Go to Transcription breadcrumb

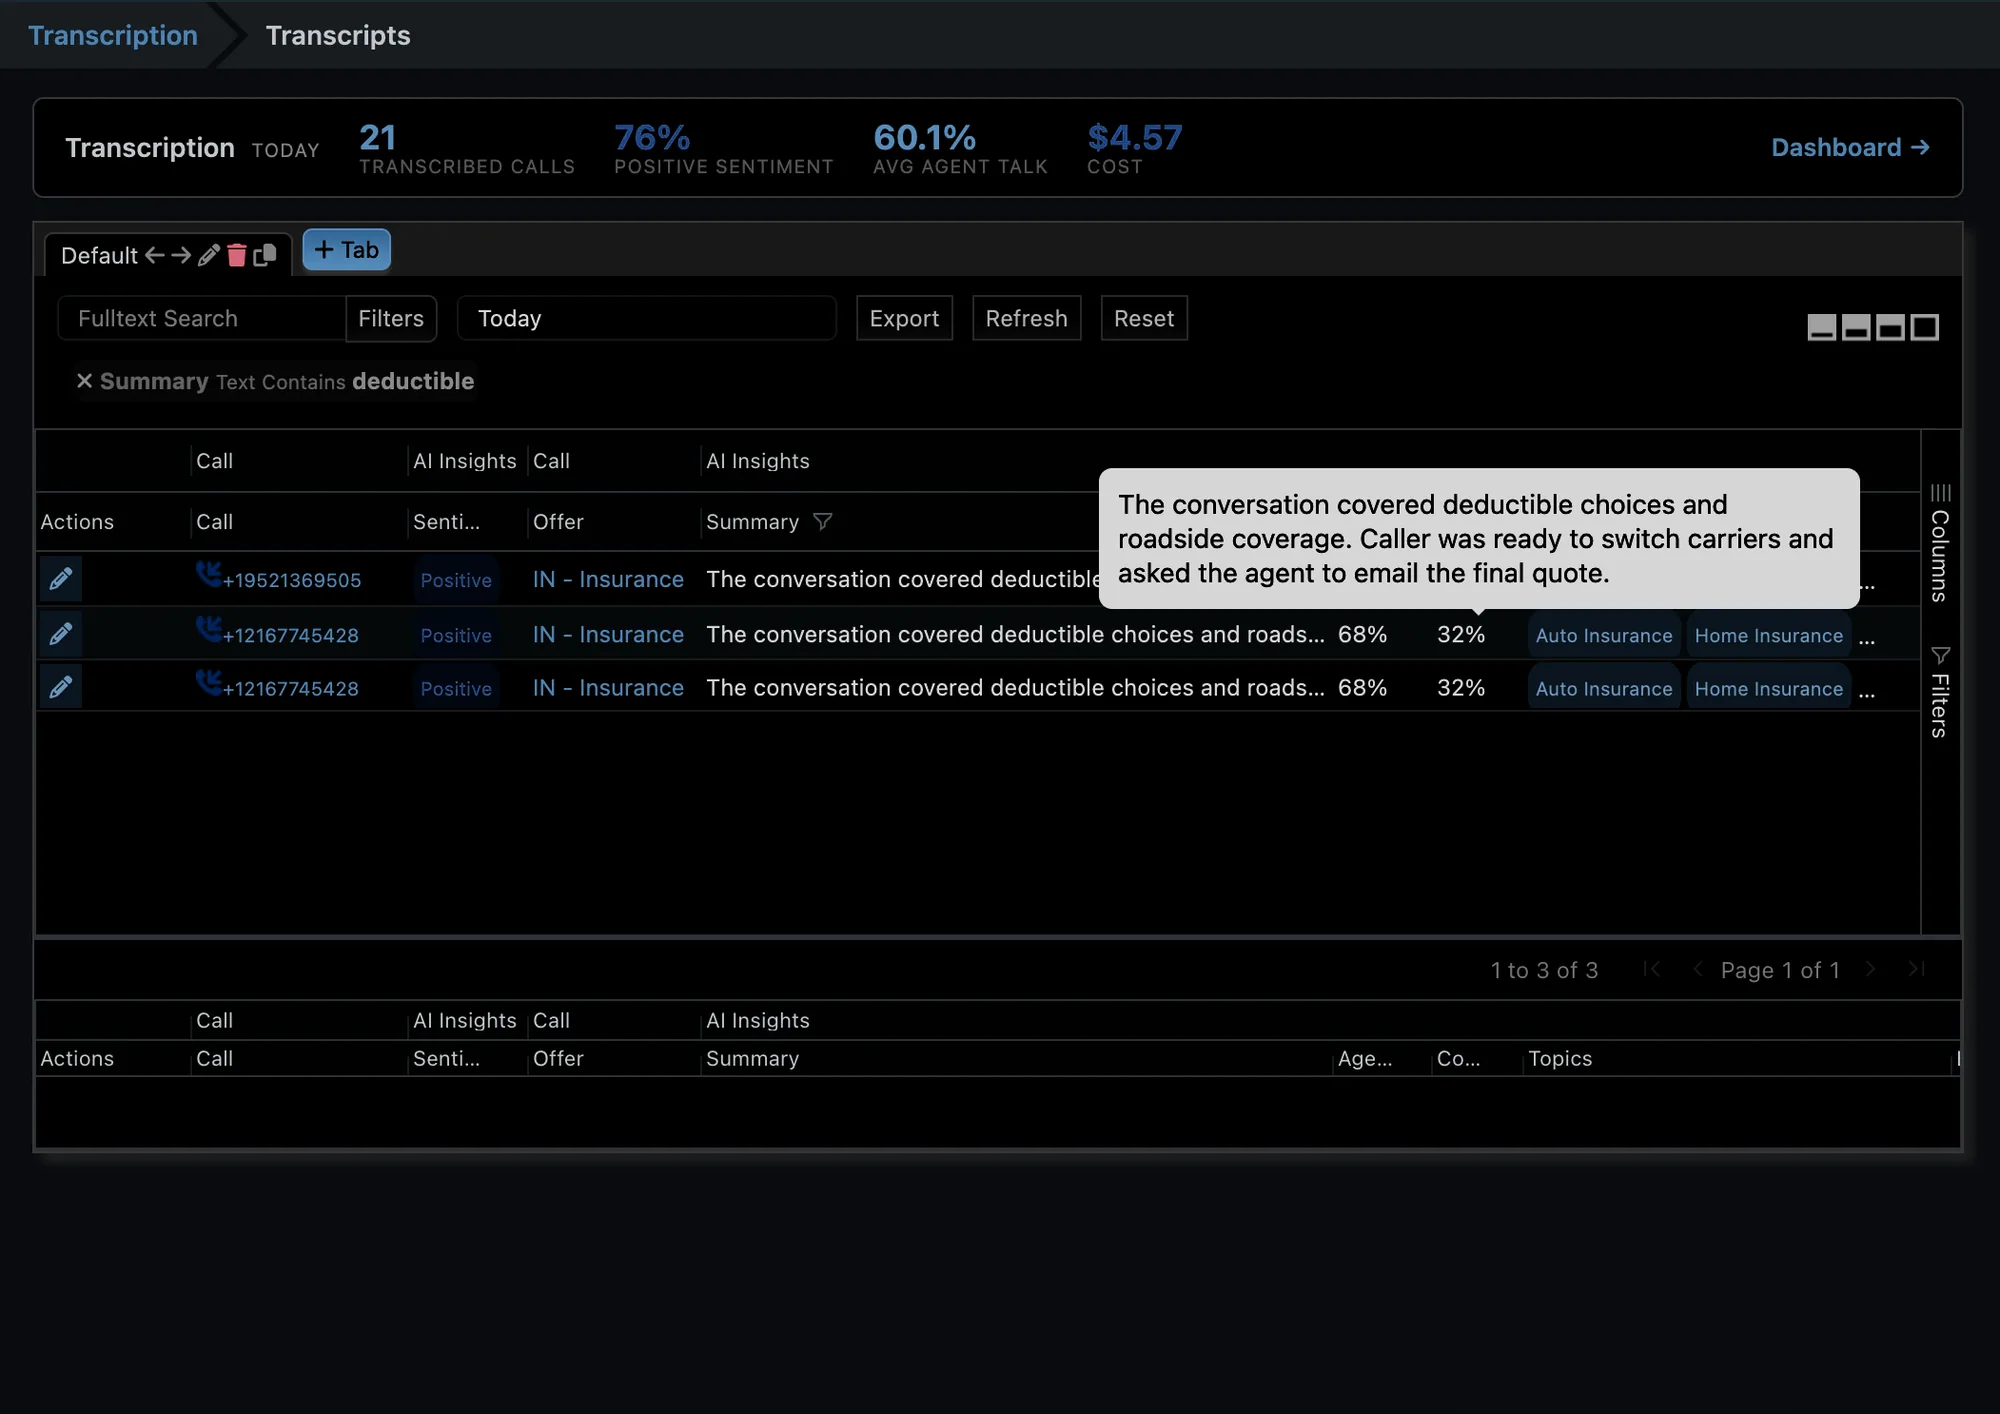[x=113, y=35]
